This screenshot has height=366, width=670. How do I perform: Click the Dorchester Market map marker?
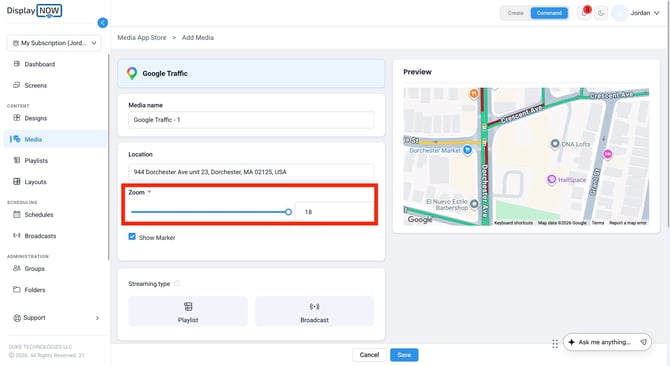pyautogui.click(x=467, y=150)
